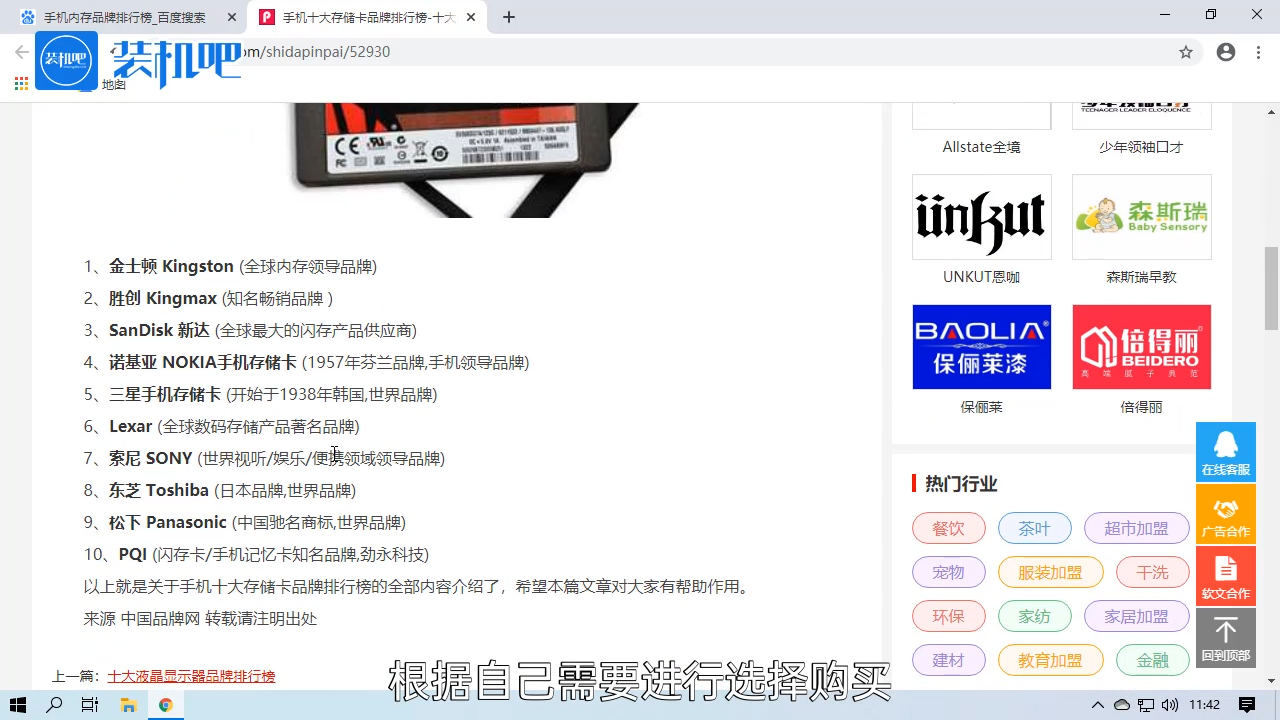Click the 装机吧 site logo

tap(66, 60)
